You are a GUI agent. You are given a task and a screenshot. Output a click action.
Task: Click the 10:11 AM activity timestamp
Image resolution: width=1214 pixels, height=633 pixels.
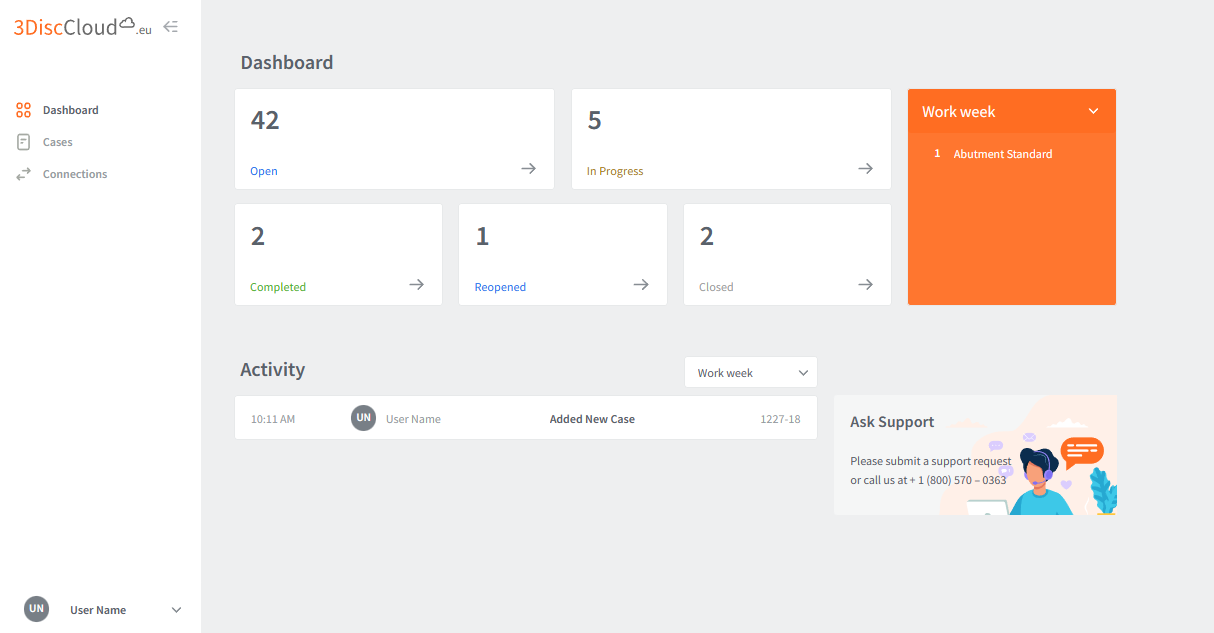[273, 419]
